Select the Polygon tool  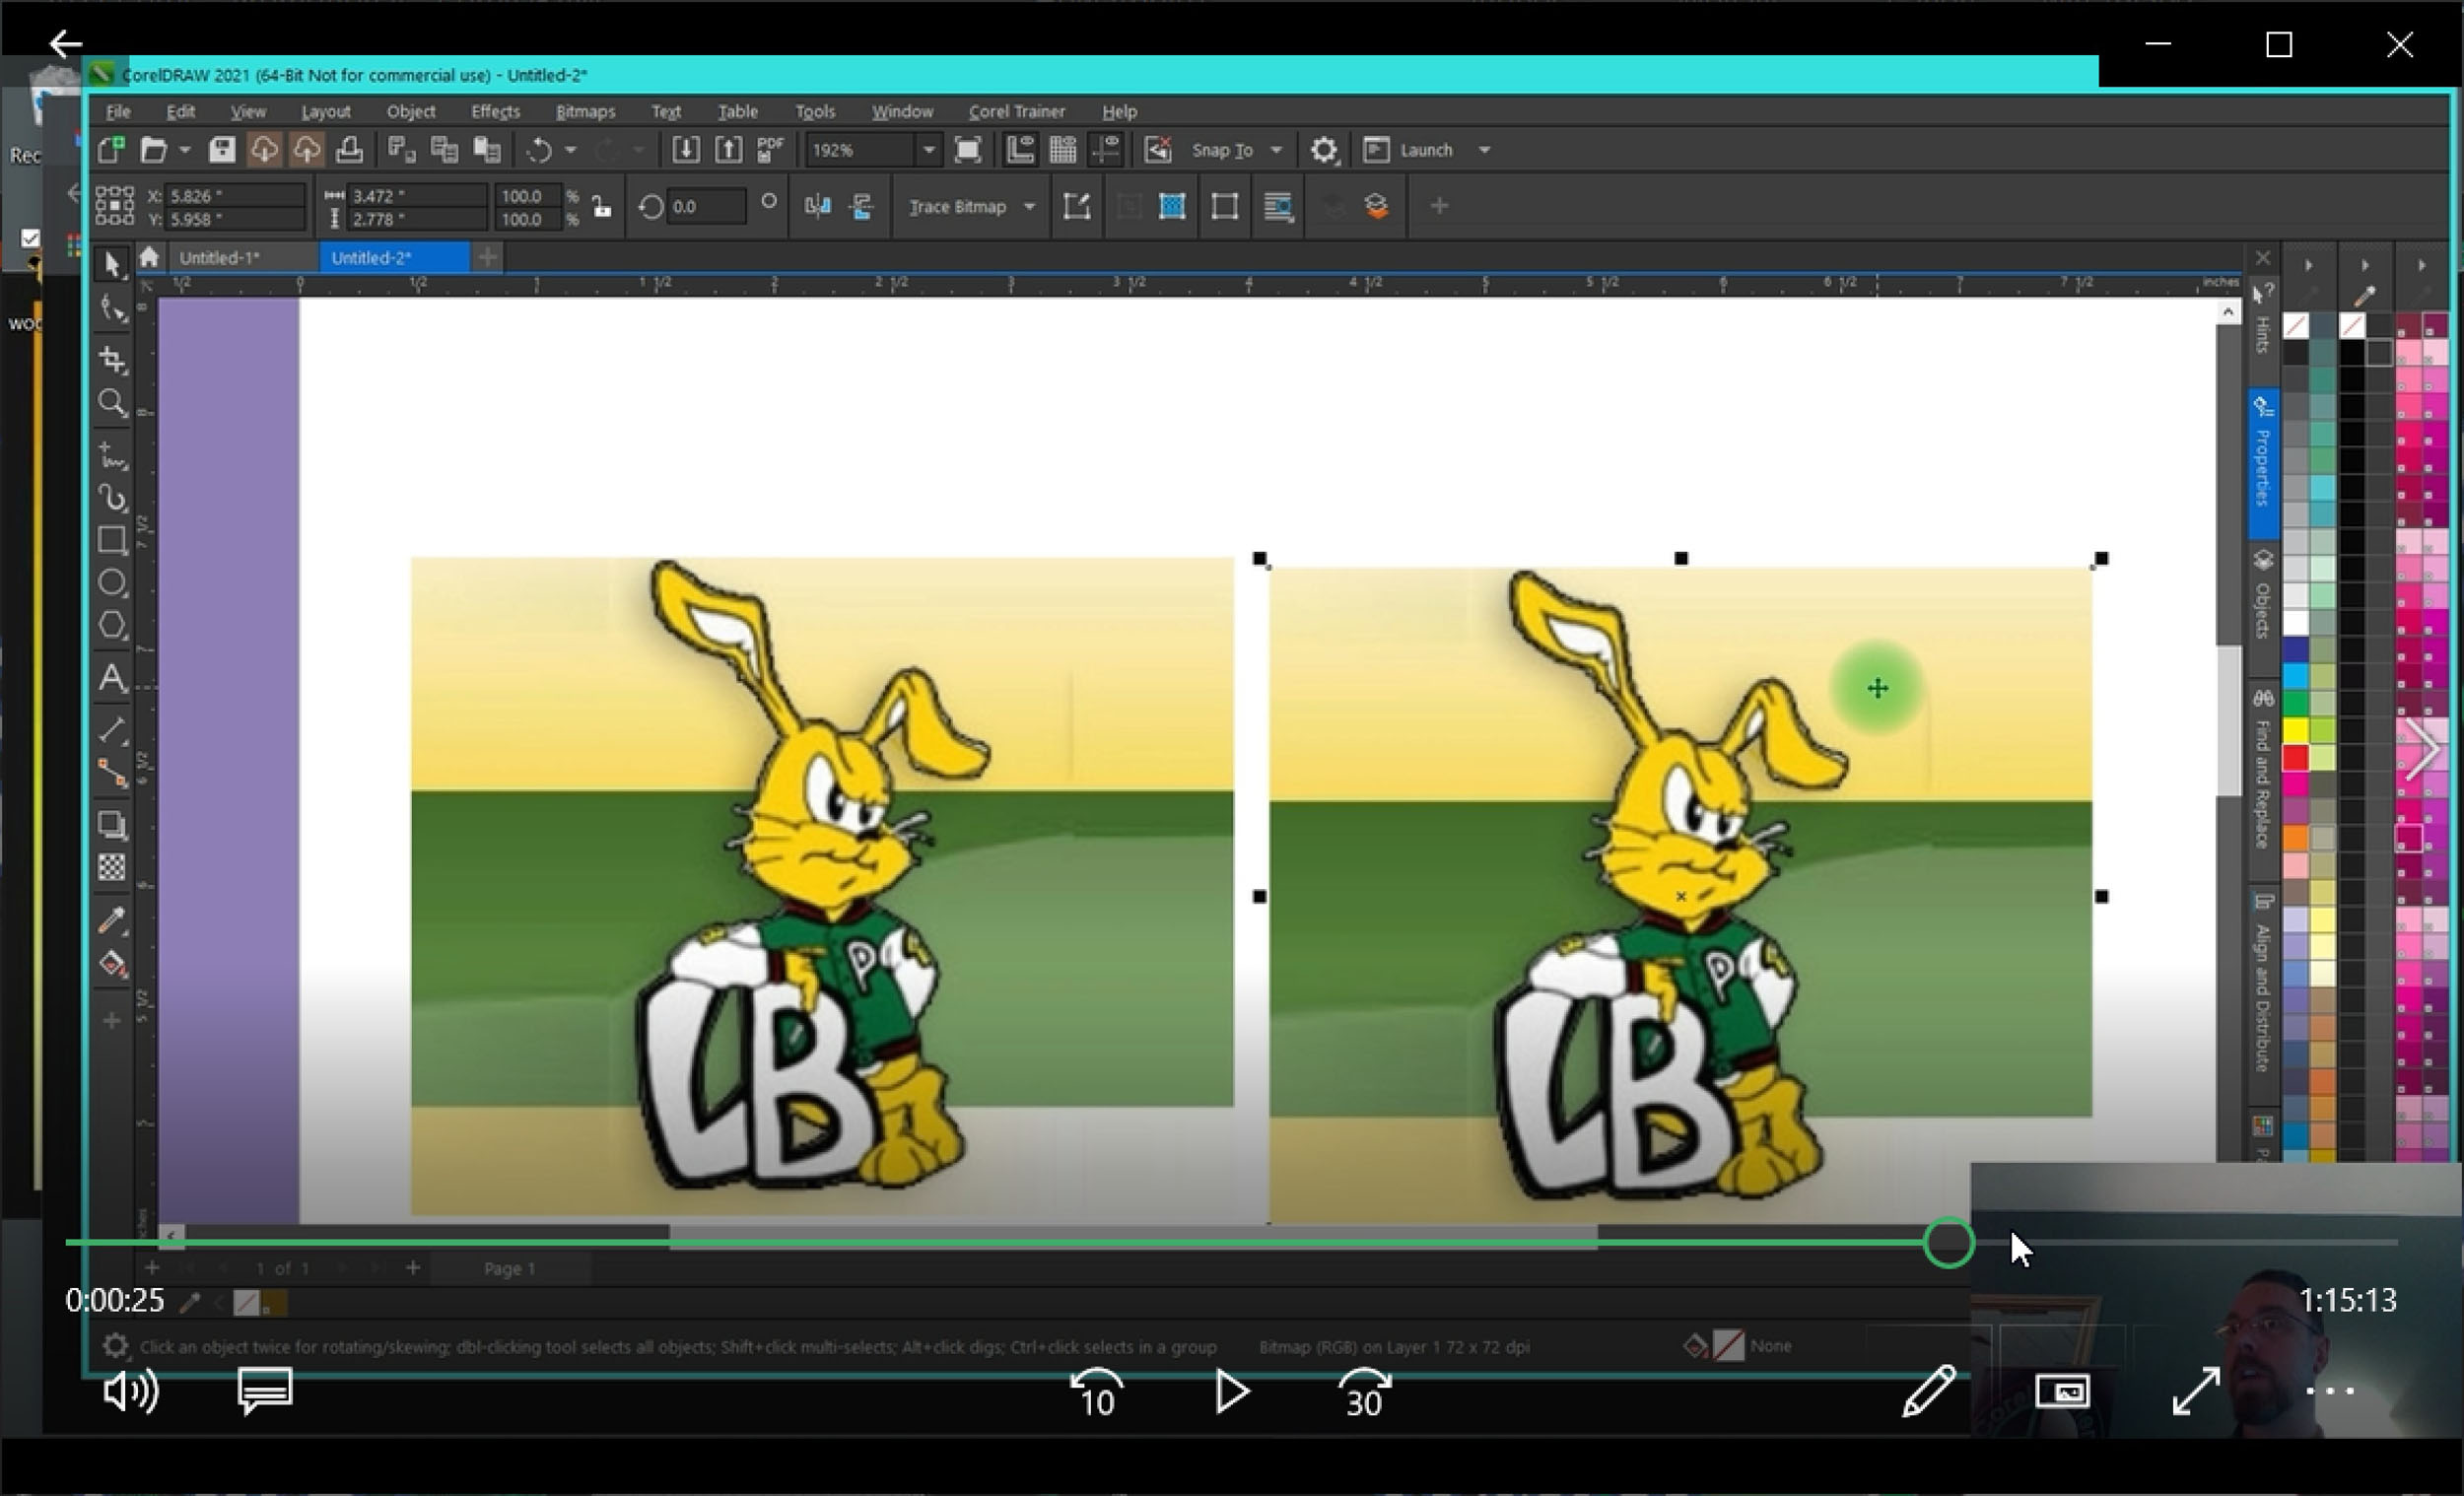coord(112,626)
